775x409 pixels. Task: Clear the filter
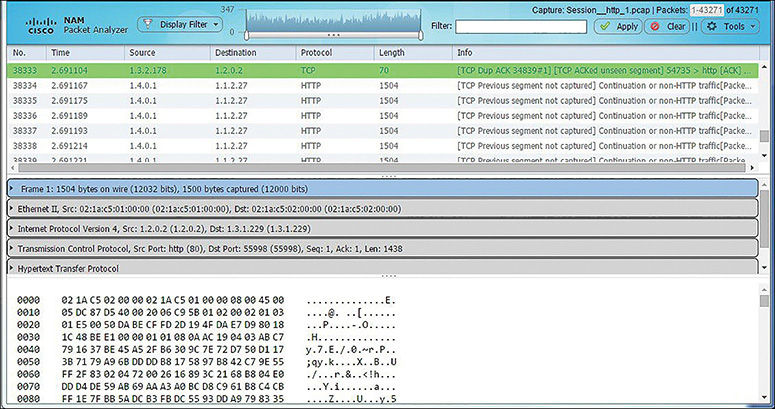[667, 26]
